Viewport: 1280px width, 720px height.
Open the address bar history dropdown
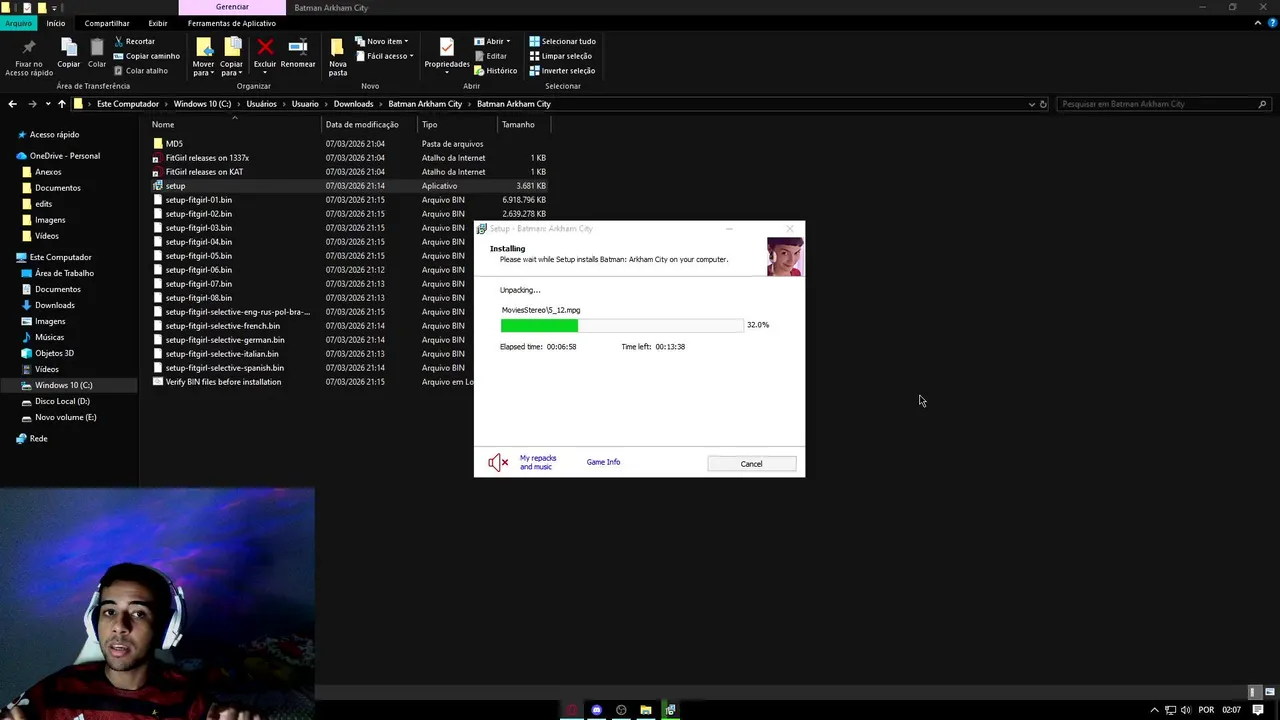click(1031, 104)
